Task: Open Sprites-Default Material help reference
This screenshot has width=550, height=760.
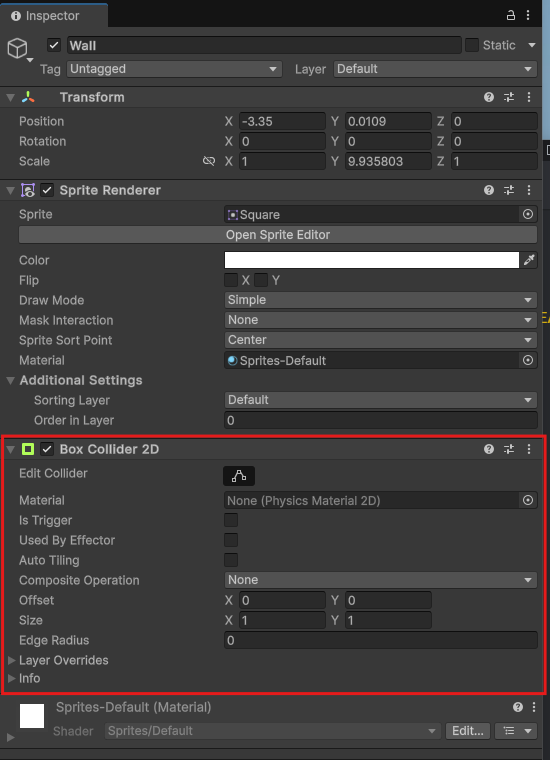Action: (518, 707)
